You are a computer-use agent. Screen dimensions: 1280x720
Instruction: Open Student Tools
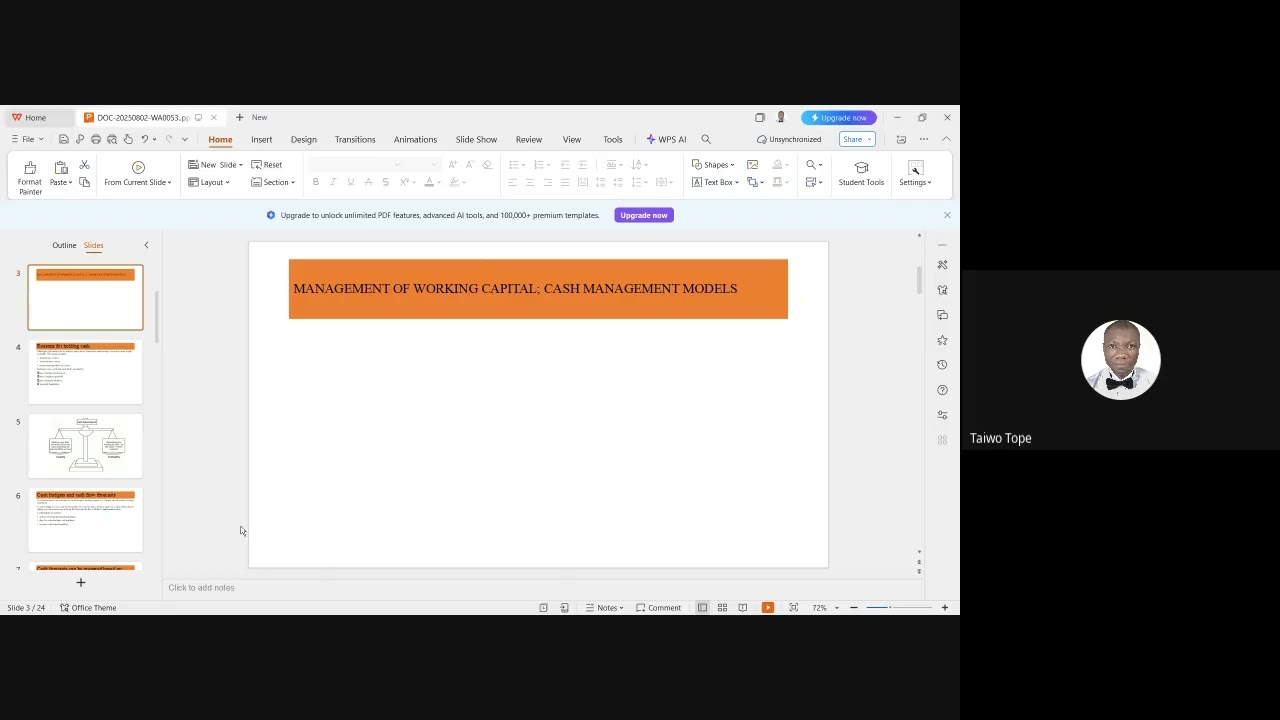(861, 174)
